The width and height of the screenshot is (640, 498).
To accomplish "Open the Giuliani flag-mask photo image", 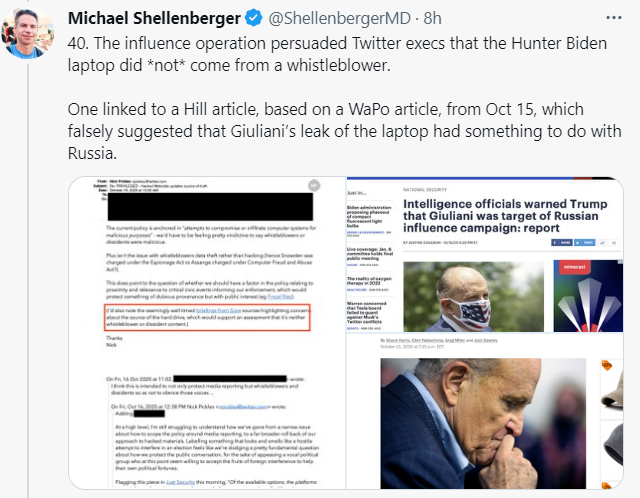I will point(473,297).
